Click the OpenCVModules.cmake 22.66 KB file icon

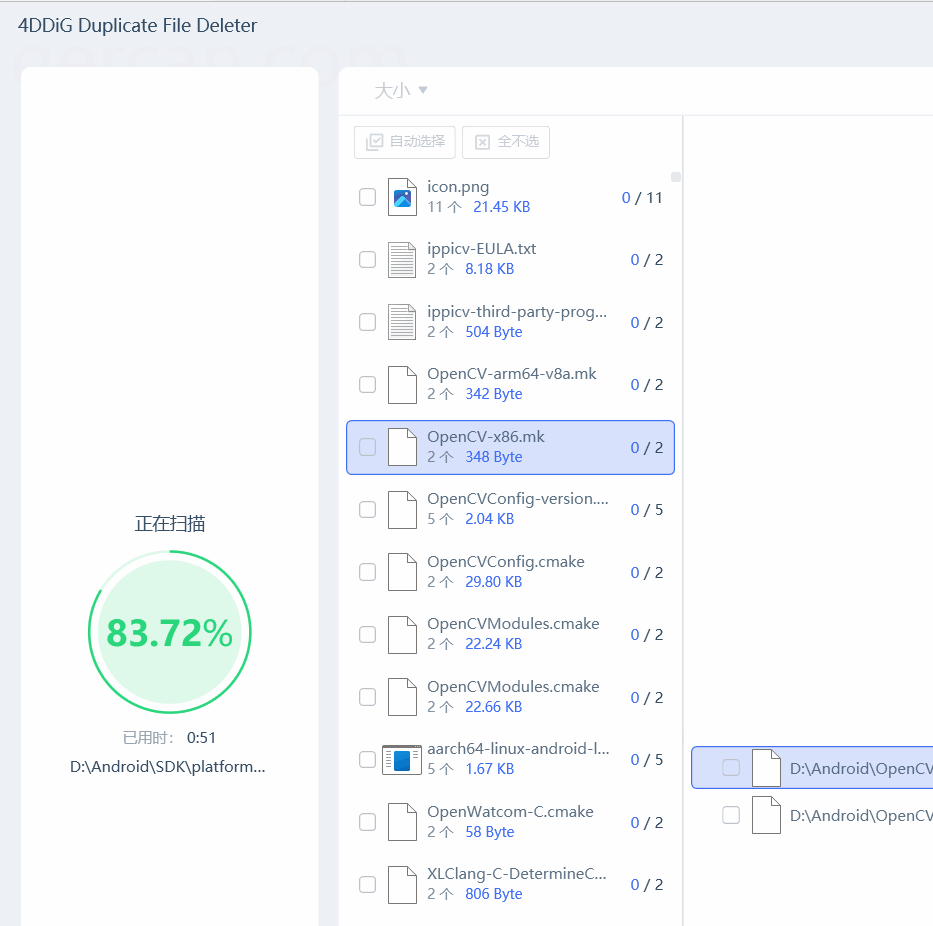point(402,697)
